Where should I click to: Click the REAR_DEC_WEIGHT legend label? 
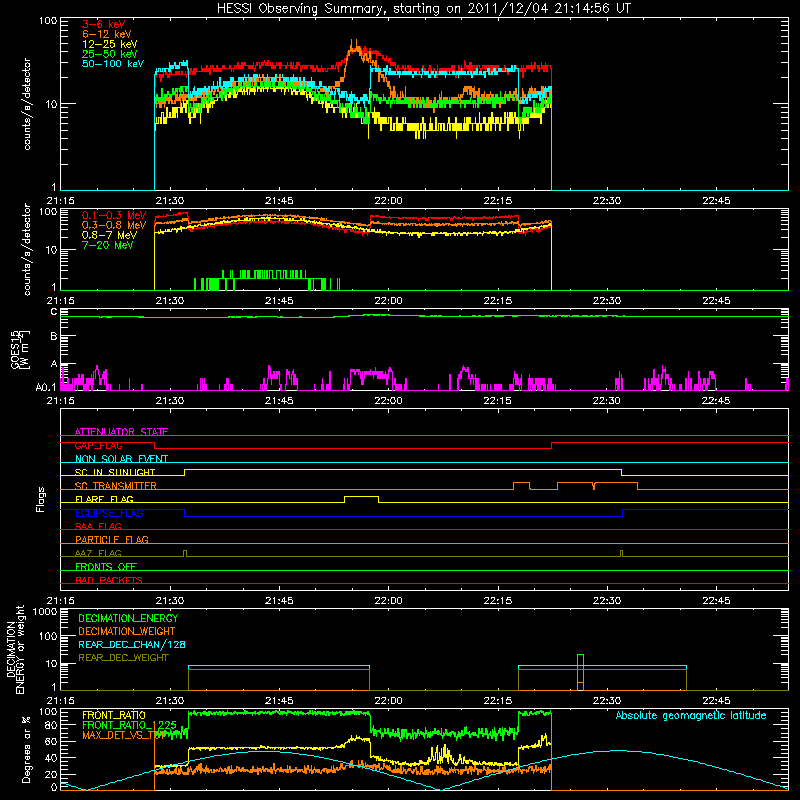123,658
